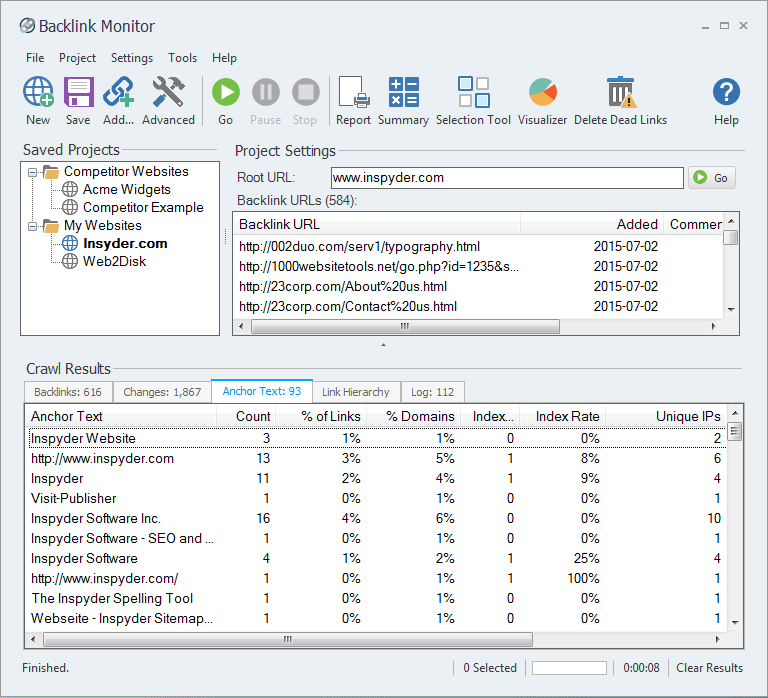Sort by the % Domains column header
The width and height of the screenshot is (768, 698).
(x=414, y=416)
